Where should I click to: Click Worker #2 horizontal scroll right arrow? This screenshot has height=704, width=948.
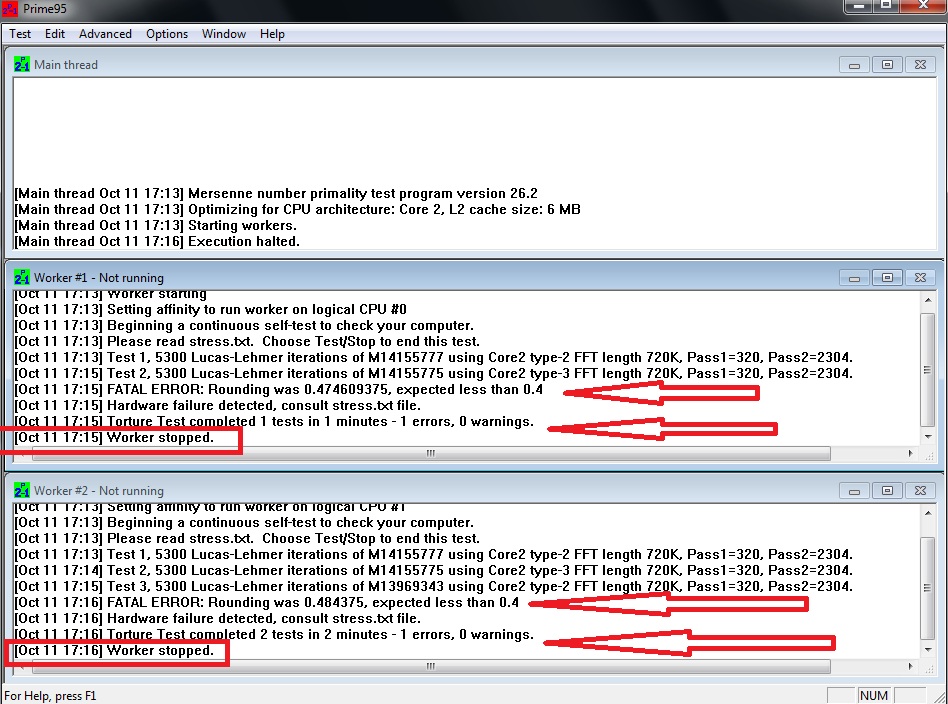click(911, 666)
